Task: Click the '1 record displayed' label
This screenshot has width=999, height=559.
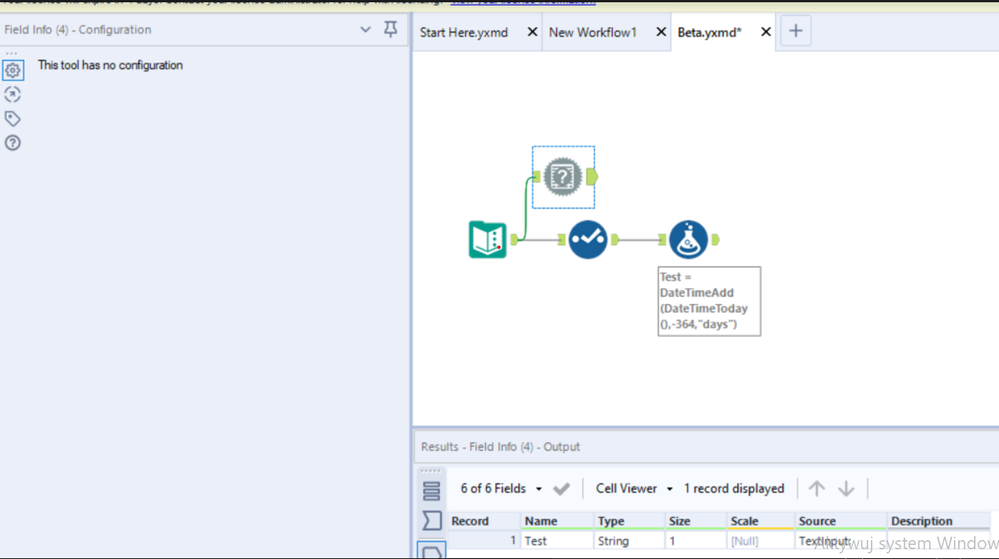Action: [734, 489]
